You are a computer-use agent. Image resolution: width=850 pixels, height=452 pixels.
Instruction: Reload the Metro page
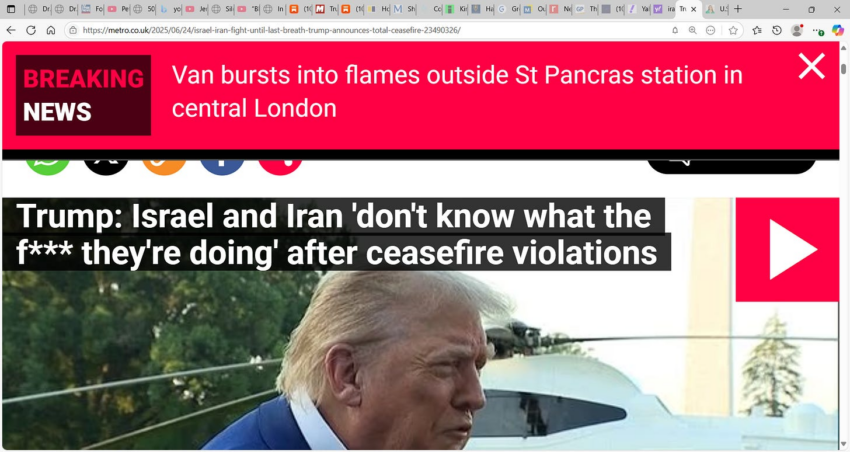coord(31,30)
